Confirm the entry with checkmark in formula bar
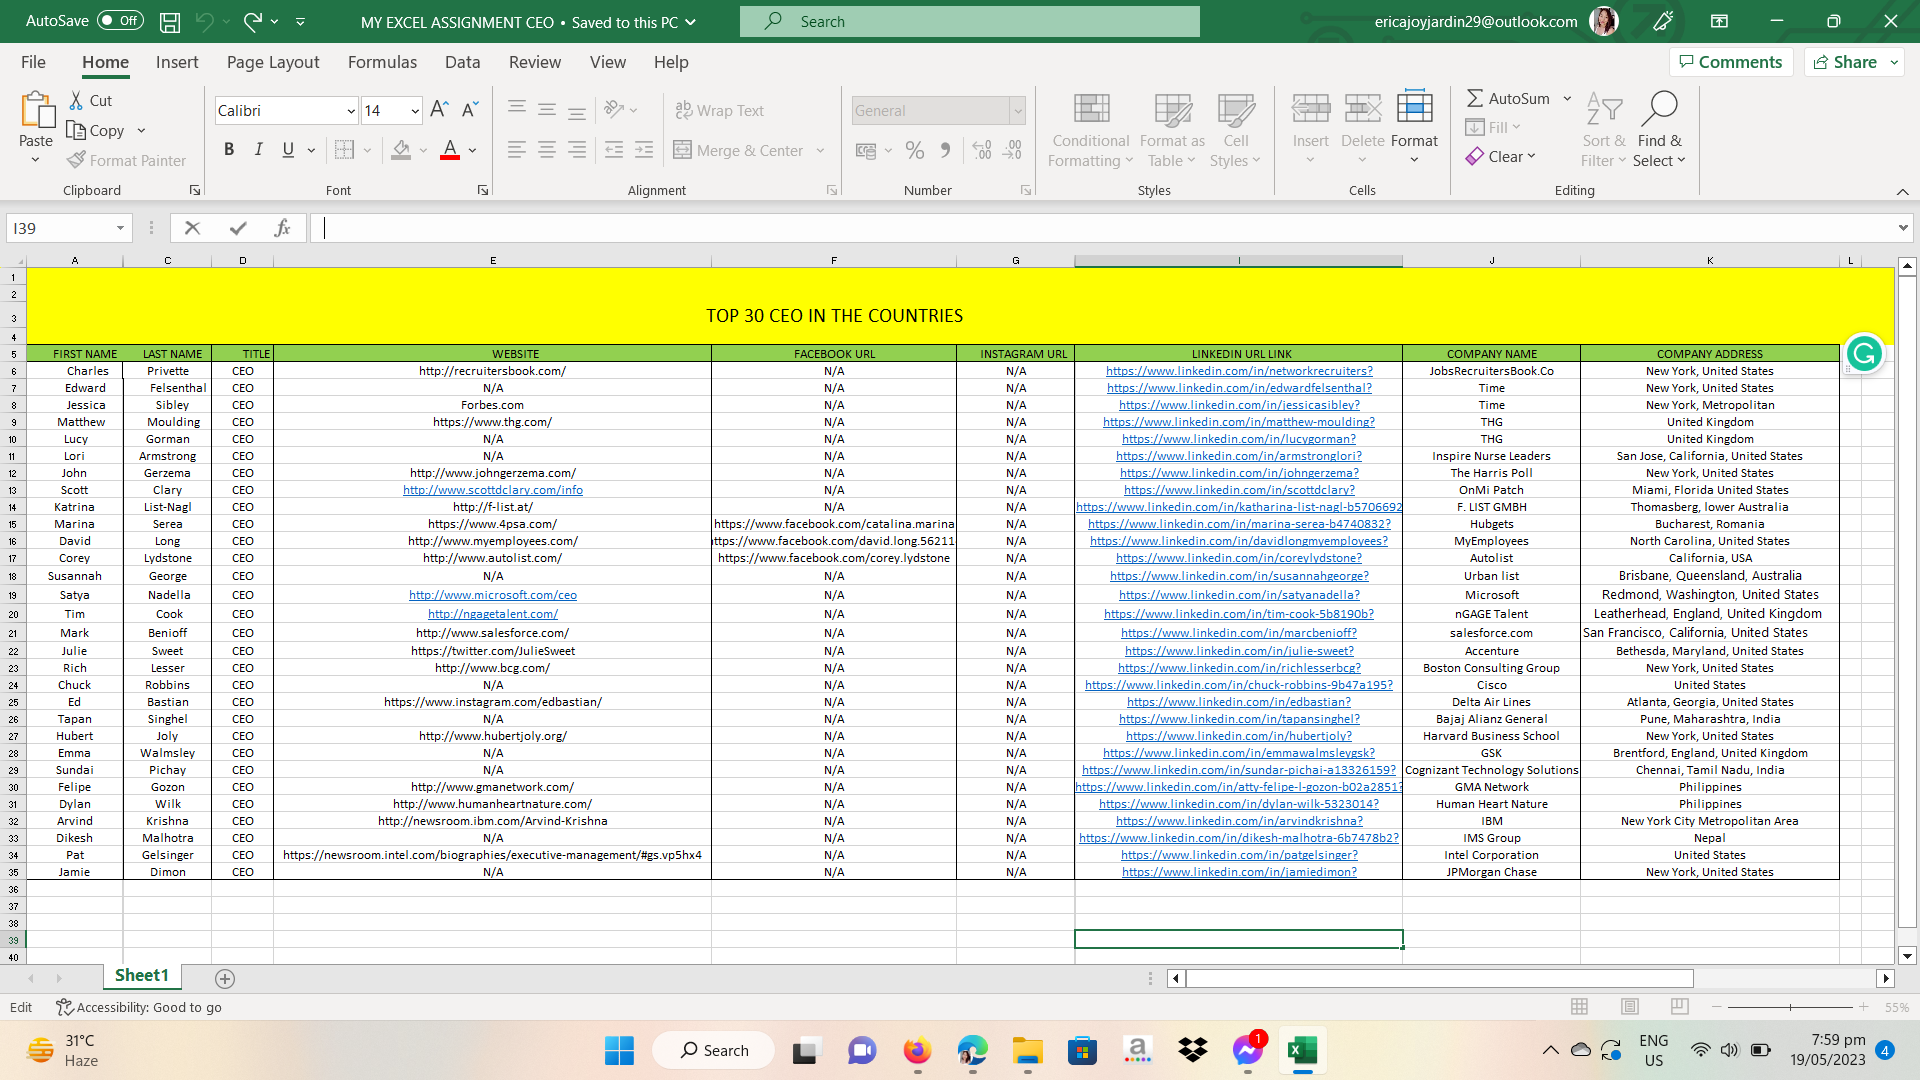Viewport: 1920px width, 1080px height. (x=238, y=228)
